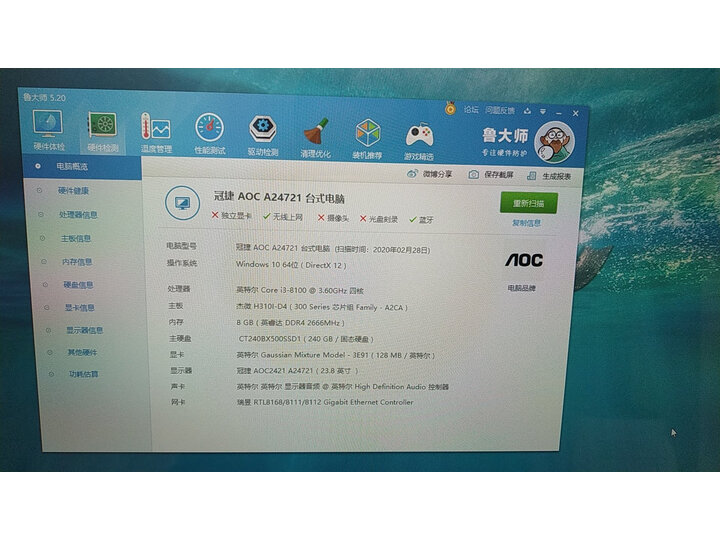Viewport: 720px width, 540px height.
Task: Click the Gaussian Mixture Model graphics value
Action: pos(335,355)
